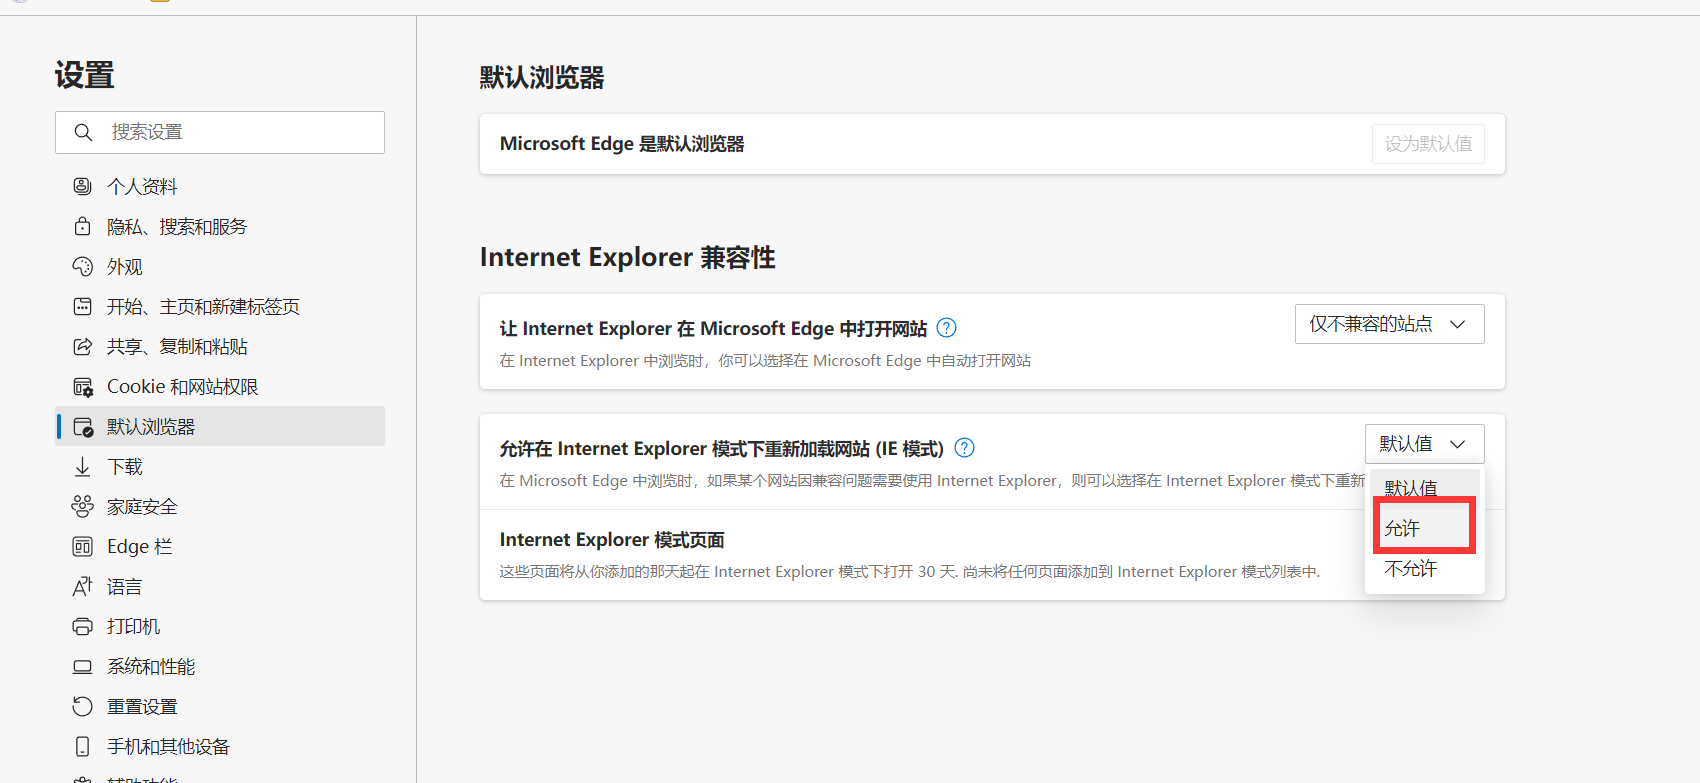Viewport: 1700px width, 783px height.
Task: Go to 重置设置 in the sidebar
Action: (x=142, y=707)
